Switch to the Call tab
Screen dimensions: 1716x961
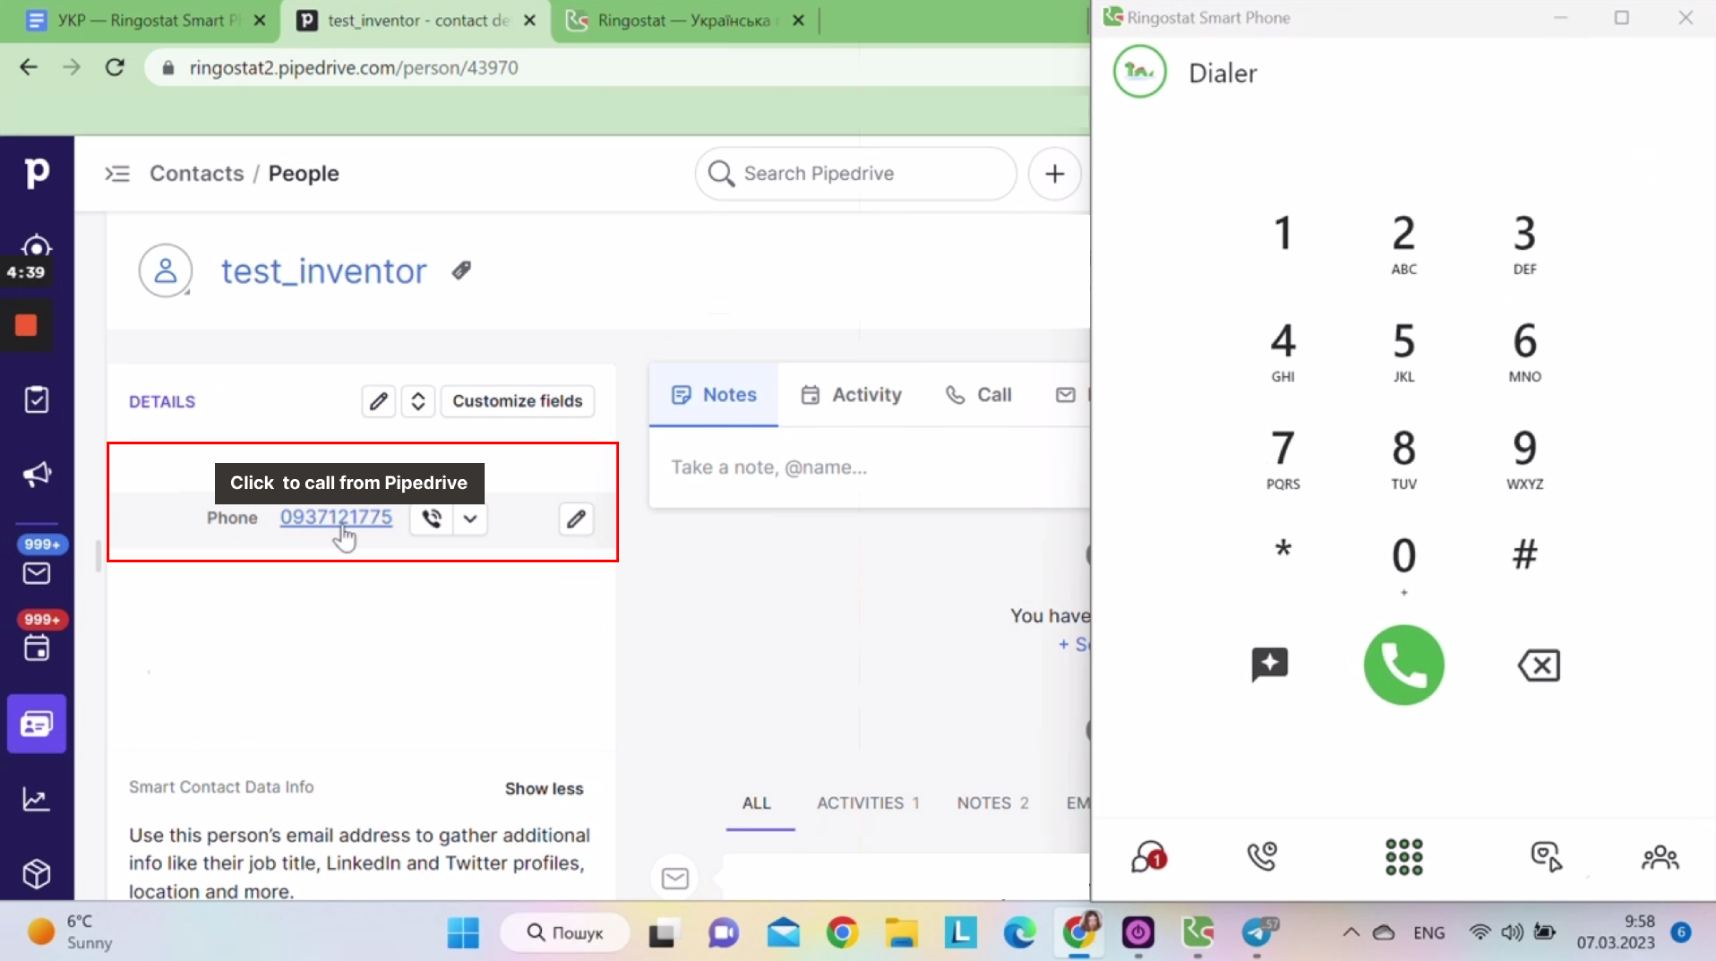pos(979,395)
